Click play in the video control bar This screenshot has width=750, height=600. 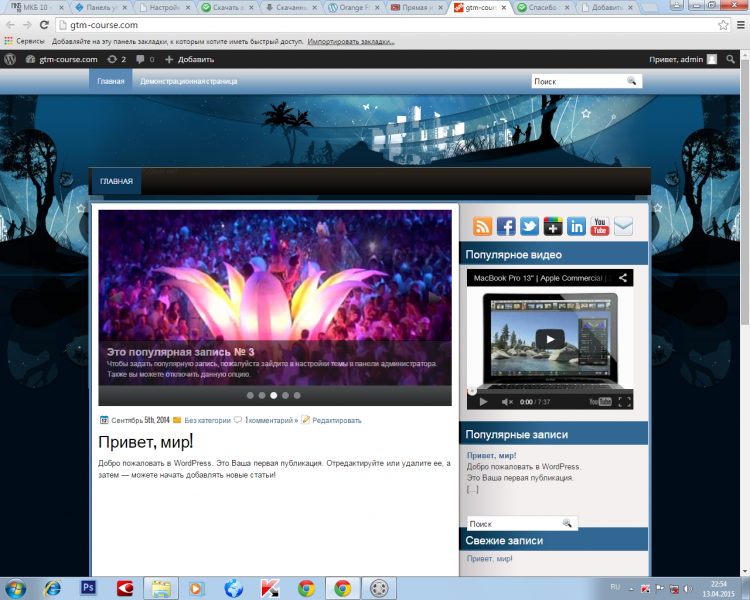click(483, 402)
